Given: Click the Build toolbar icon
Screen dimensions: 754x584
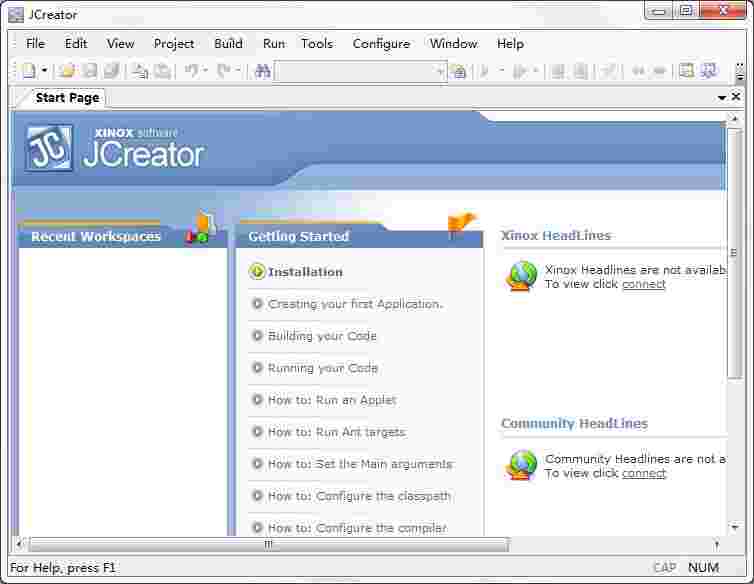Looking at the screenshot, I should [484, 71].
